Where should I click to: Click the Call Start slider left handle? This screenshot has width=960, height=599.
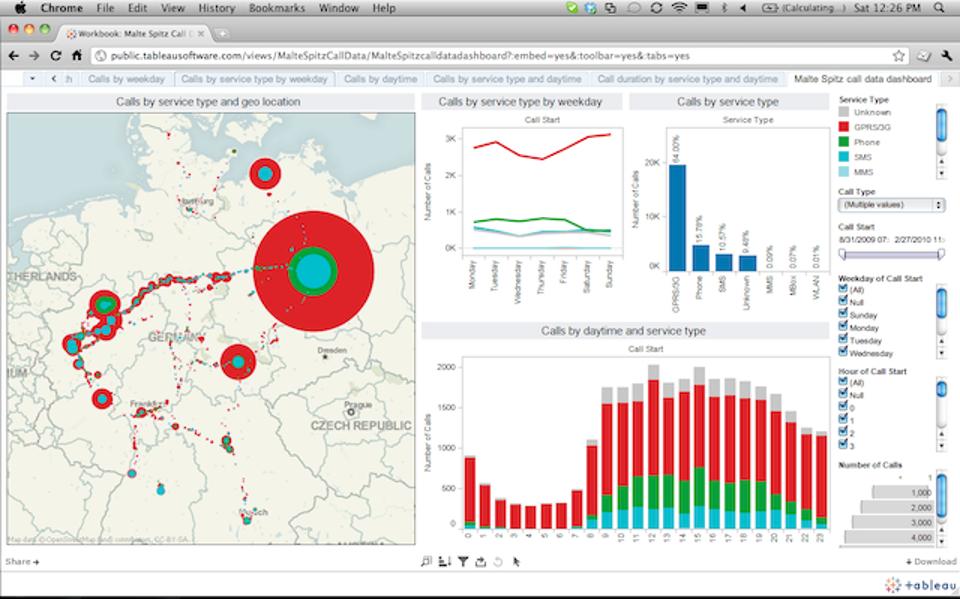(x=842, y=254)
